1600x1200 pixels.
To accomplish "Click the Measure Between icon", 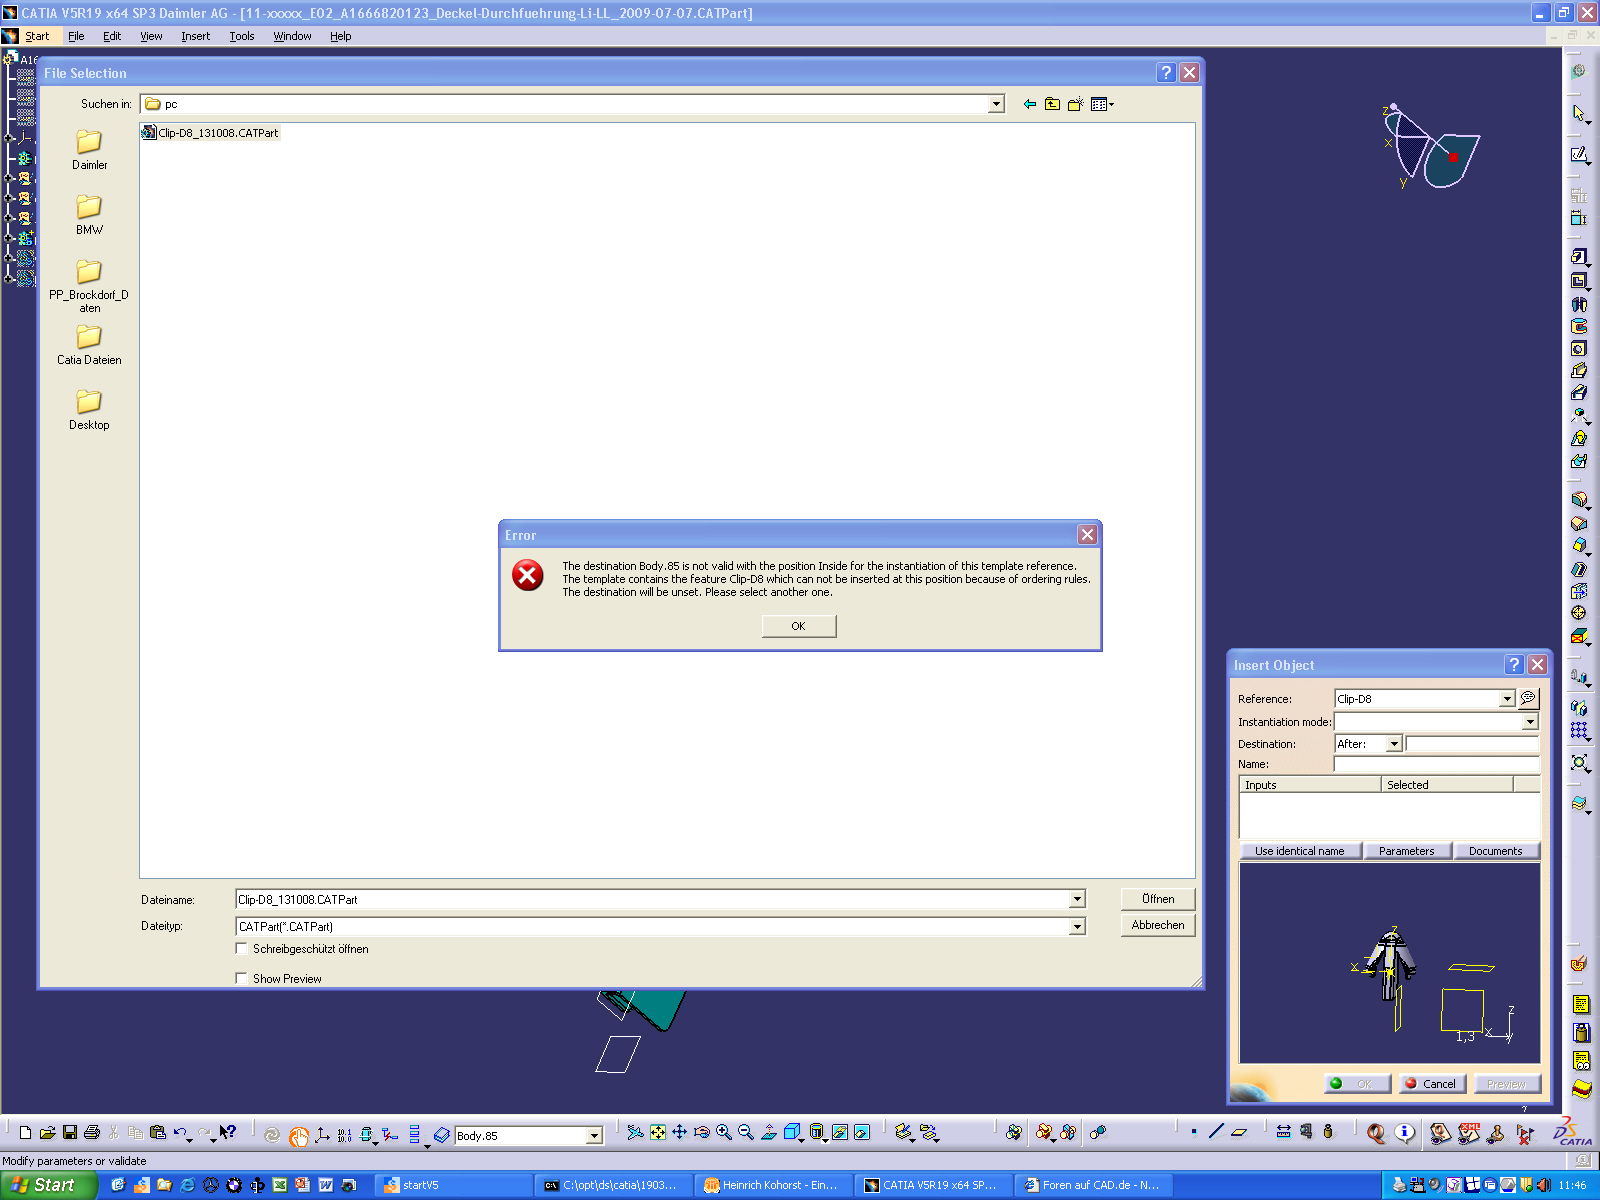I will (x=1284, y=1132).
